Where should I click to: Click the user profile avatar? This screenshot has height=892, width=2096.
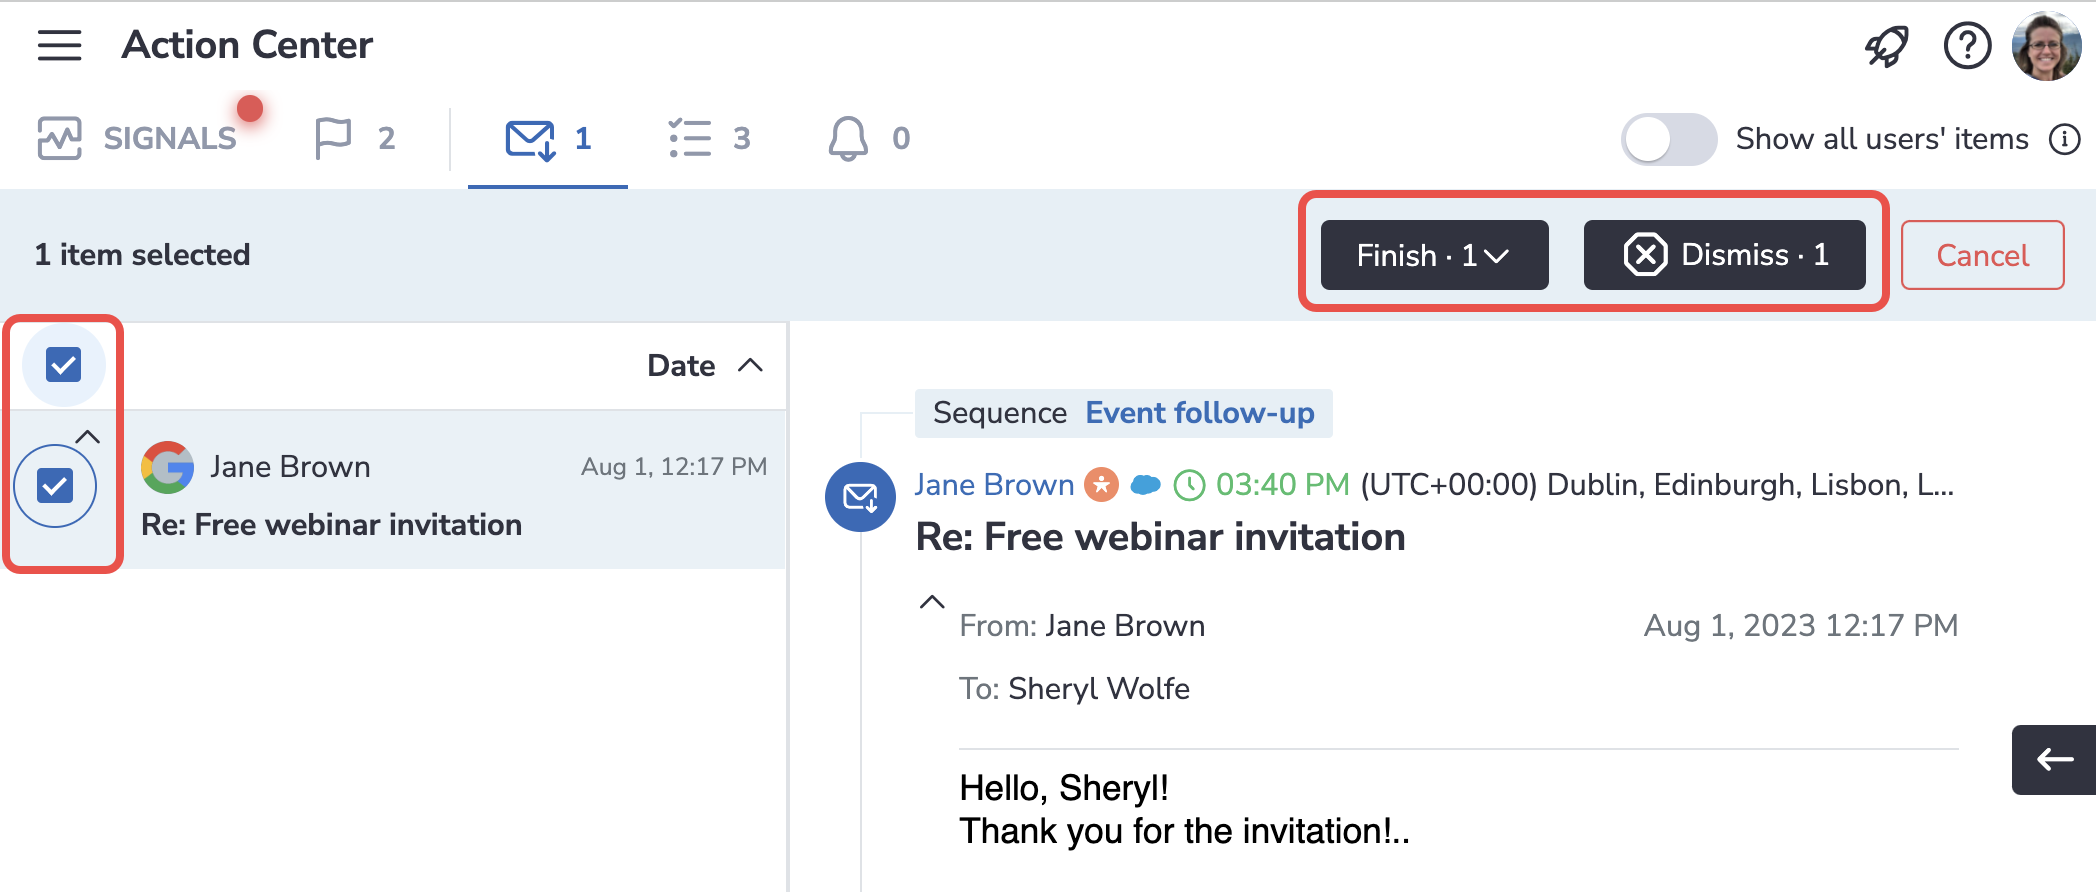(x=2046, y=46)
